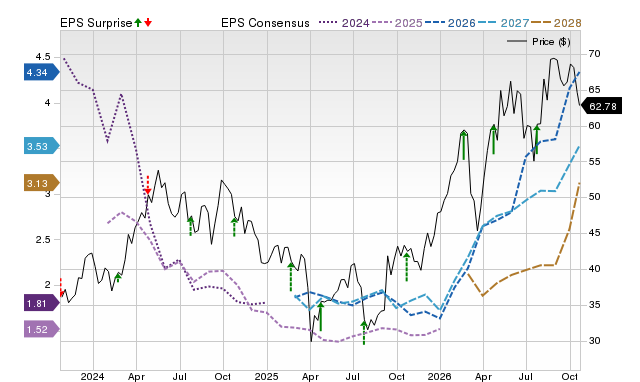Click the light purple 1.52 value tag
The width and height of the screenshot is (640, 382).
tap(42, 329)
